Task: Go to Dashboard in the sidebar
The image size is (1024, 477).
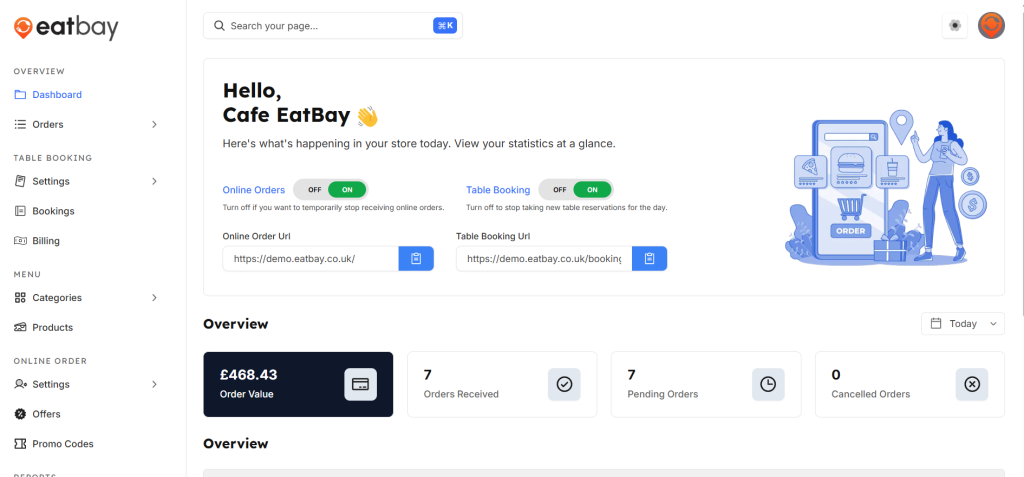Action: click(x=57, y=95)
